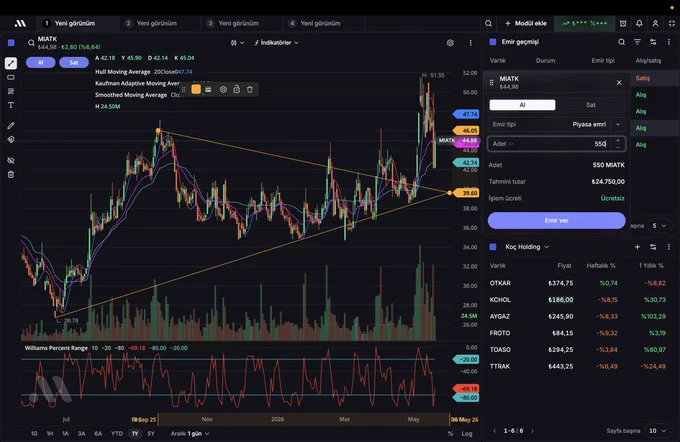The image size is (680, 442).
Task: Switch to fourth Yeni görünüm tab
Action: tap(320, 23)
